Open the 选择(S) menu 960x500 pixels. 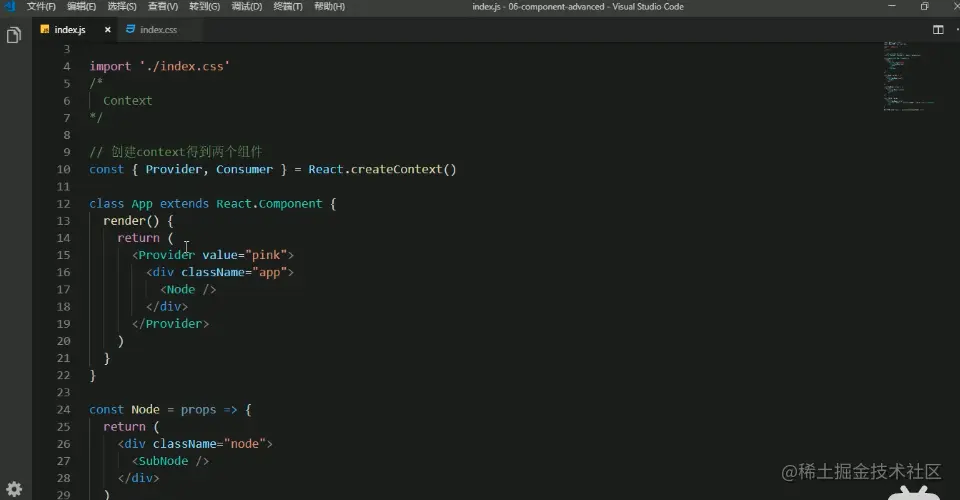point(122,7)
